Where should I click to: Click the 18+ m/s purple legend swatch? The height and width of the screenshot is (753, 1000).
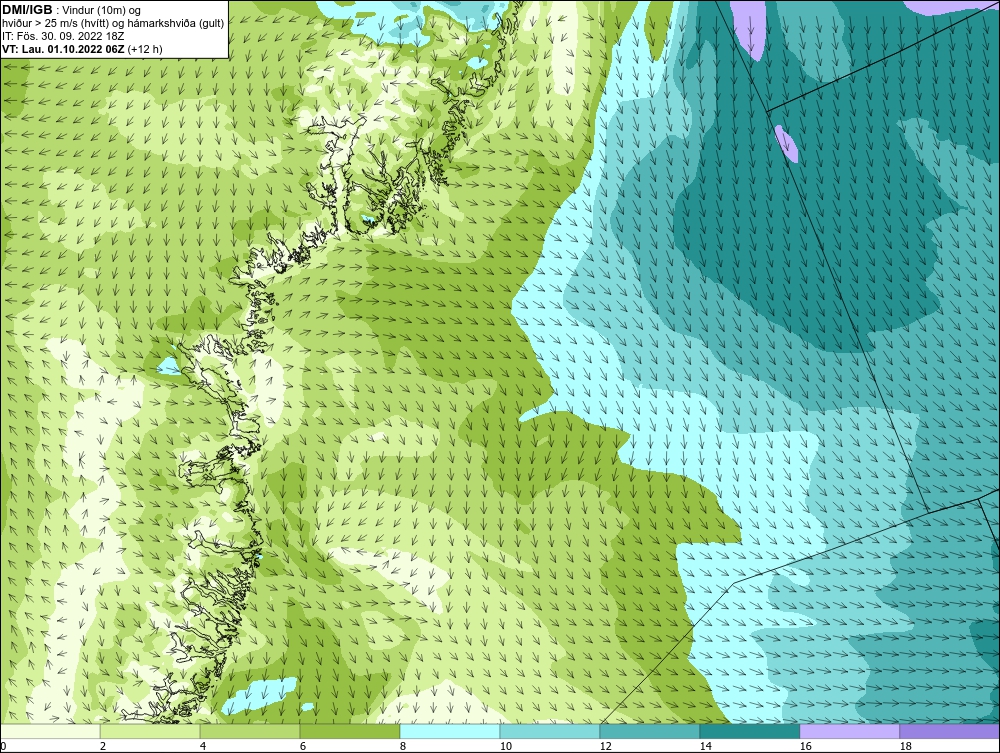coord(950,731)
